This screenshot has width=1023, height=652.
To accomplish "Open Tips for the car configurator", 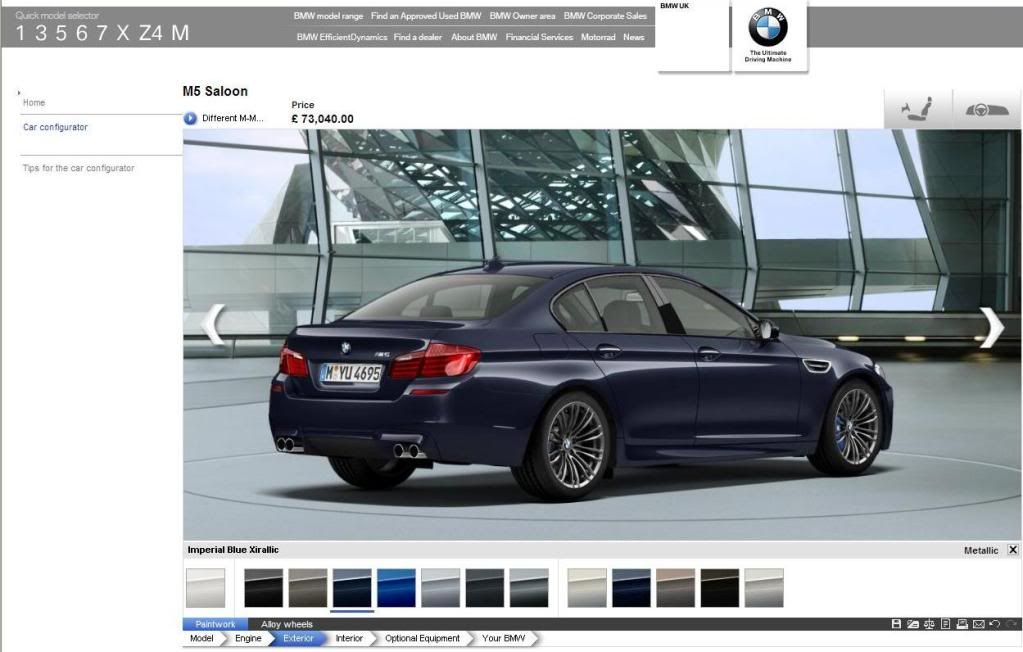I will pyautogui.click(x=78, y=168).
